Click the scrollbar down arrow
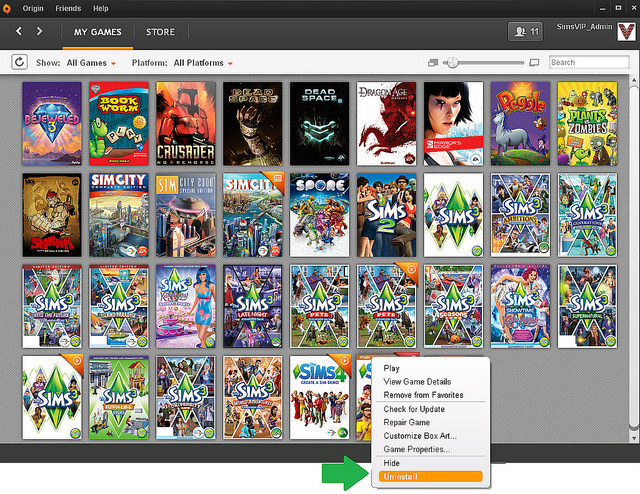Screen dimensions: 640x494 tap(634, 438)
